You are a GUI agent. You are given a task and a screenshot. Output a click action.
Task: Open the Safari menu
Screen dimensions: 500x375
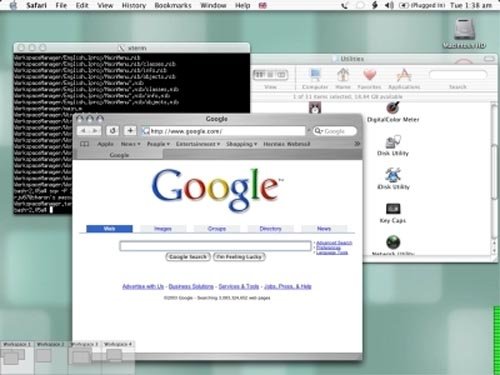[x=37, y=5]
